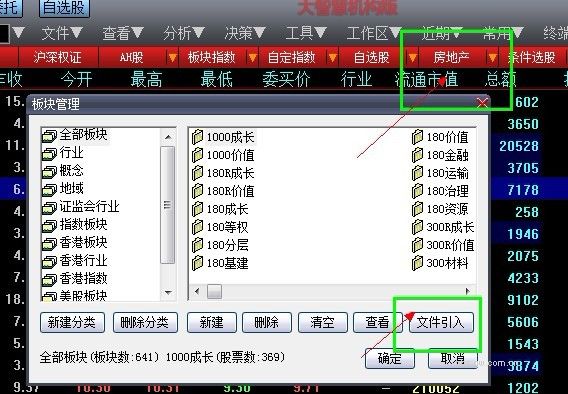Click the 新建分类 button
Image resolution: width=568 pixels, height=394 pixels.
click(x=72, y=322)
